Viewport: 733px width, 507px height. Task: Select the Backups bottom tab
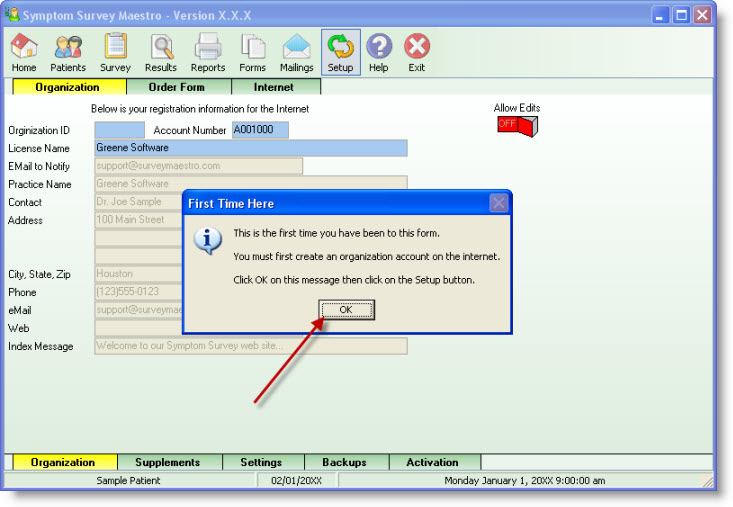point(343,462)
